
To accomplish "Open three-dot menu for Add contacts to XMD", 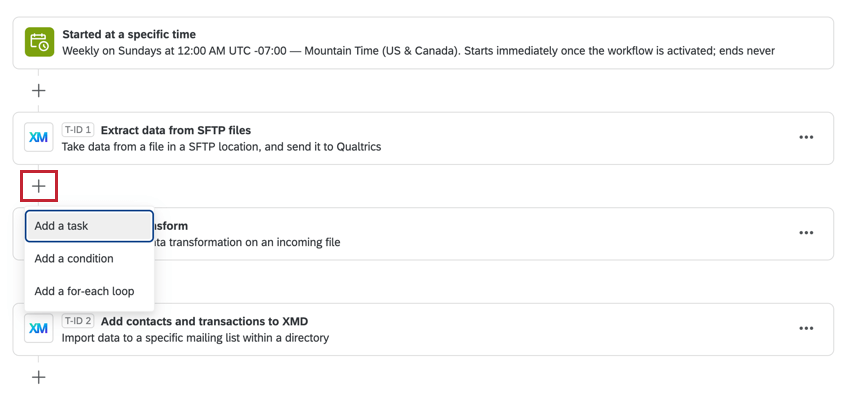I will coord(806,328).
